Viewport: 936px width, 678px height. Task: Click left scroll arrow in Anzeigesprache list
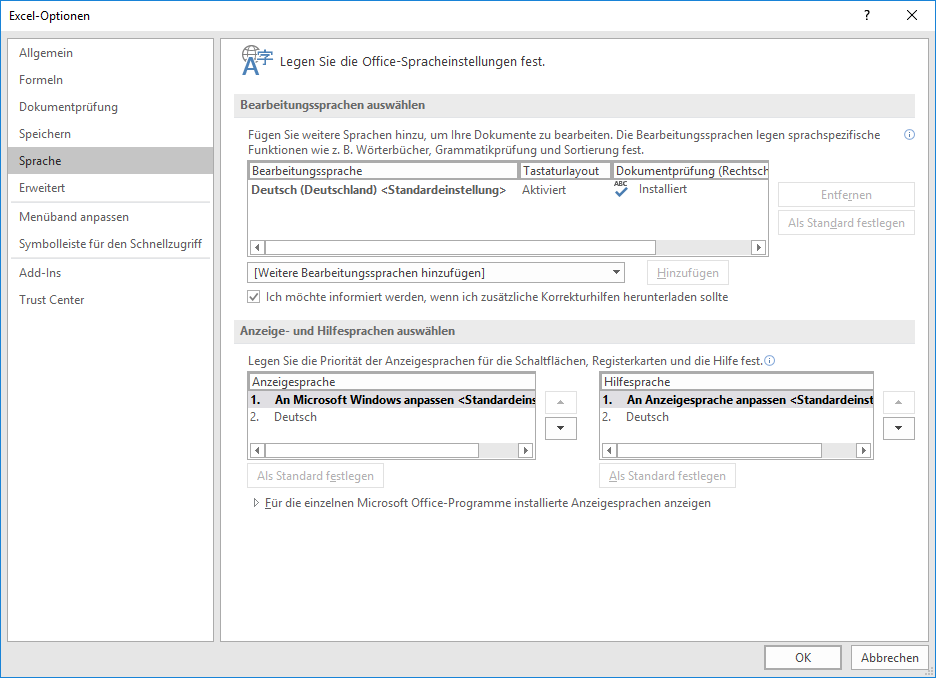(257, 450)
